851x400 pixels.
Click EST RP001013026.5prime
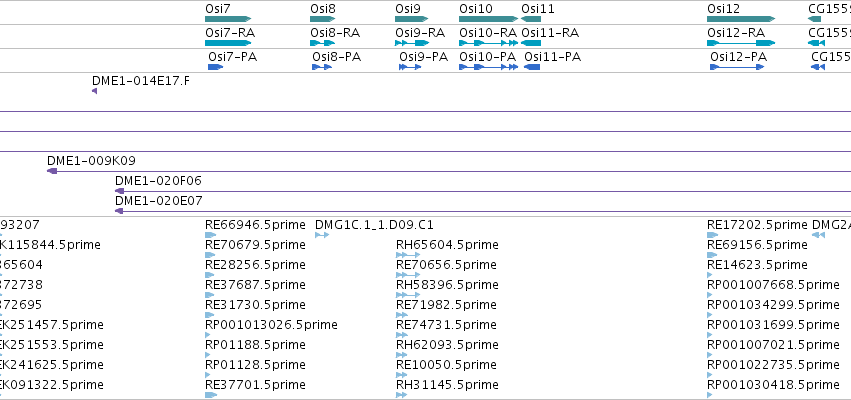(x=271, y=325)
